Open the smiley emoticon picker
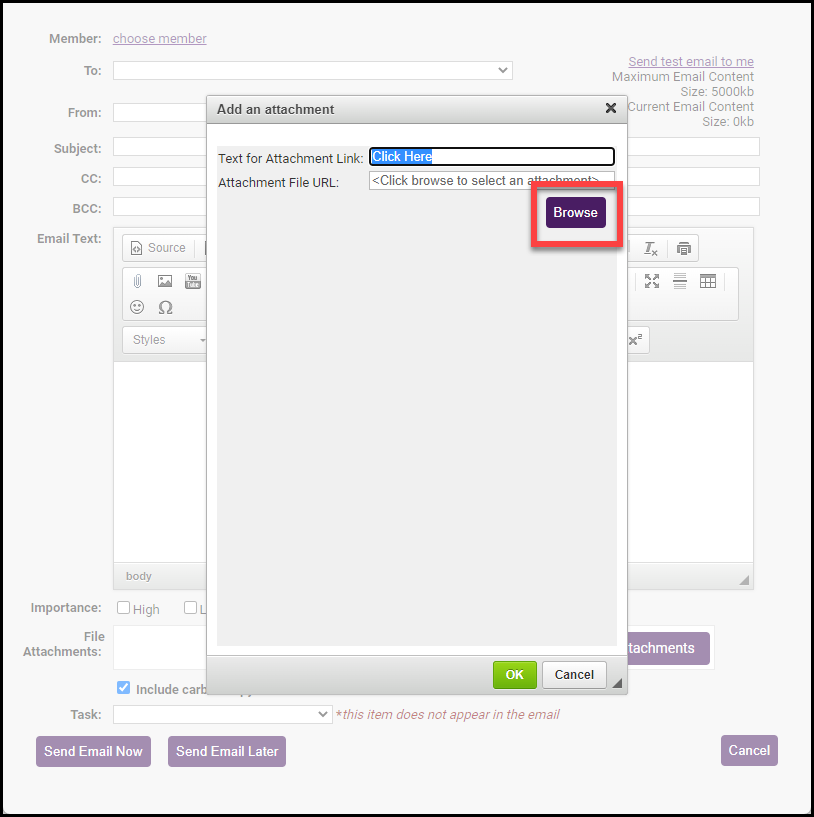 click(137, 307)
